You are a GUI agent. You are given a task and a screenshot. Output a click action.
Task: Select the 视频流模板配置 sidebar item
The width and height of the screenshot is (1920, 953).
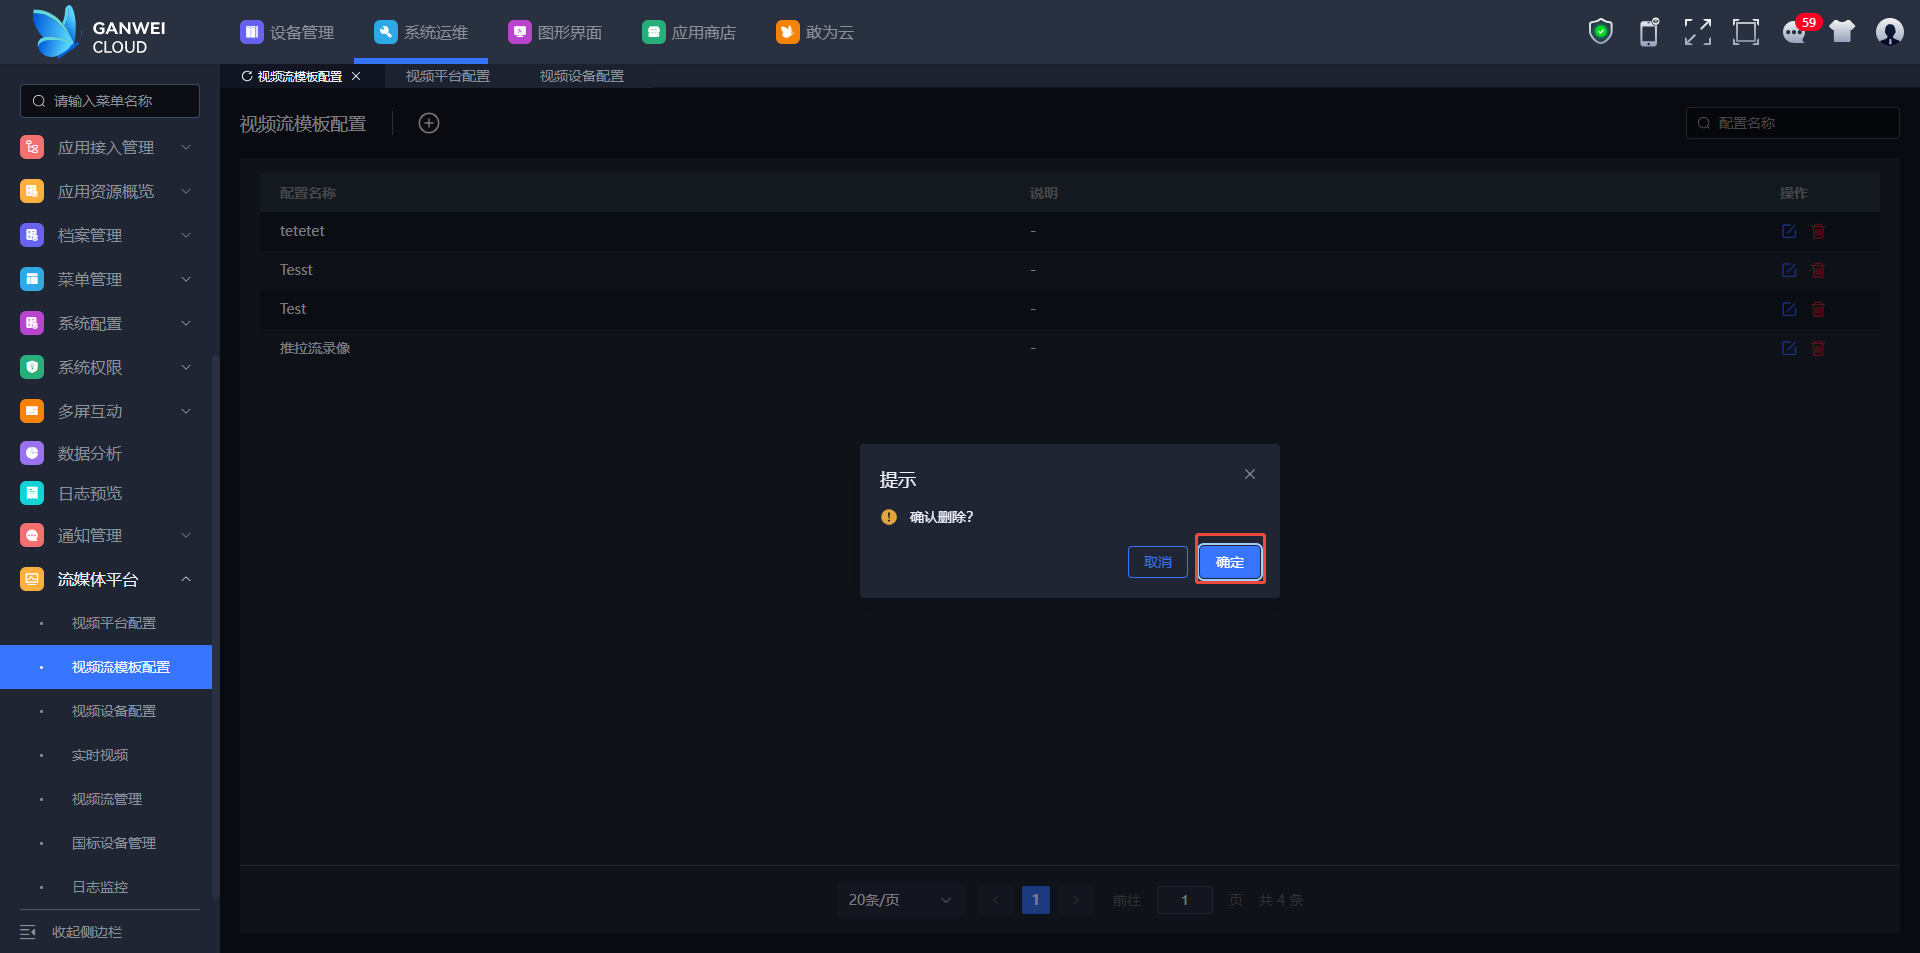(106, 667)
